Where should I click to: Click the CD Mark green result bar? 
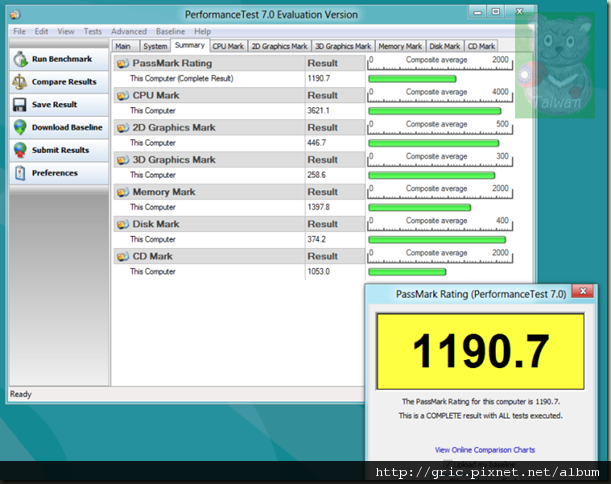pos(407,272)
